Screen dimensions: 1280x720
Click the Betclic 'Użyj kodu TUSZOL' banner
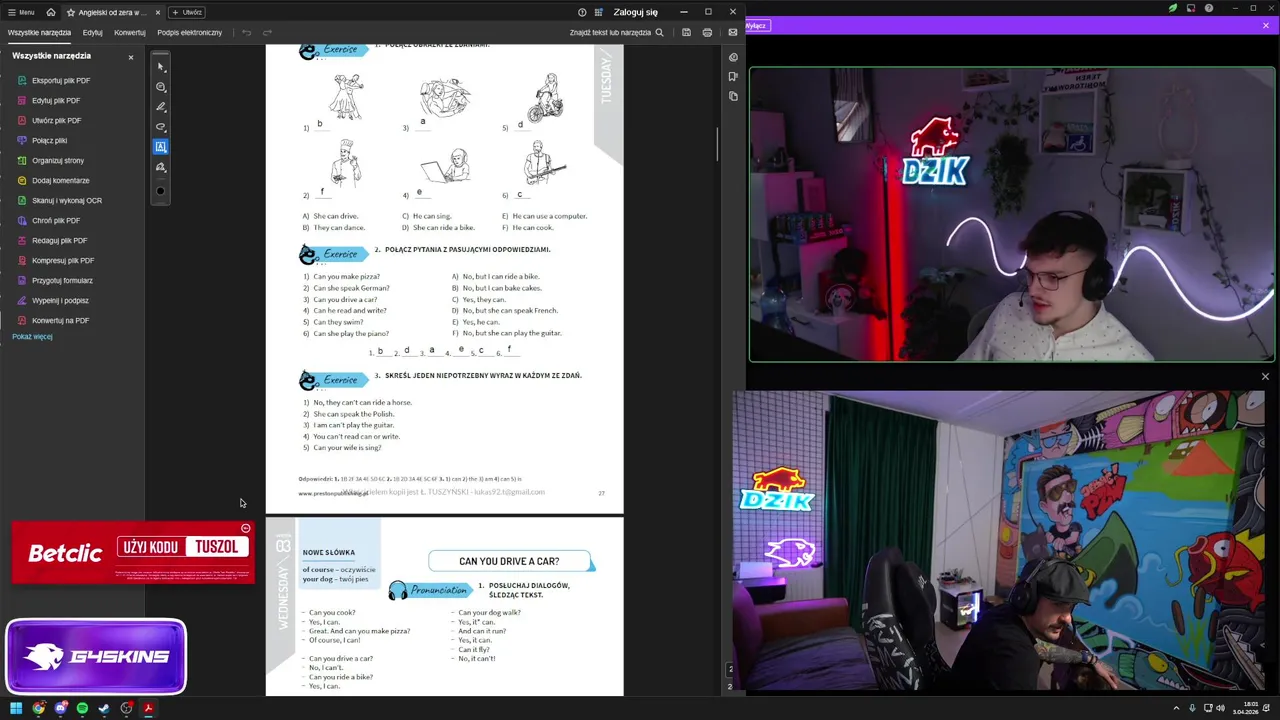133,552
